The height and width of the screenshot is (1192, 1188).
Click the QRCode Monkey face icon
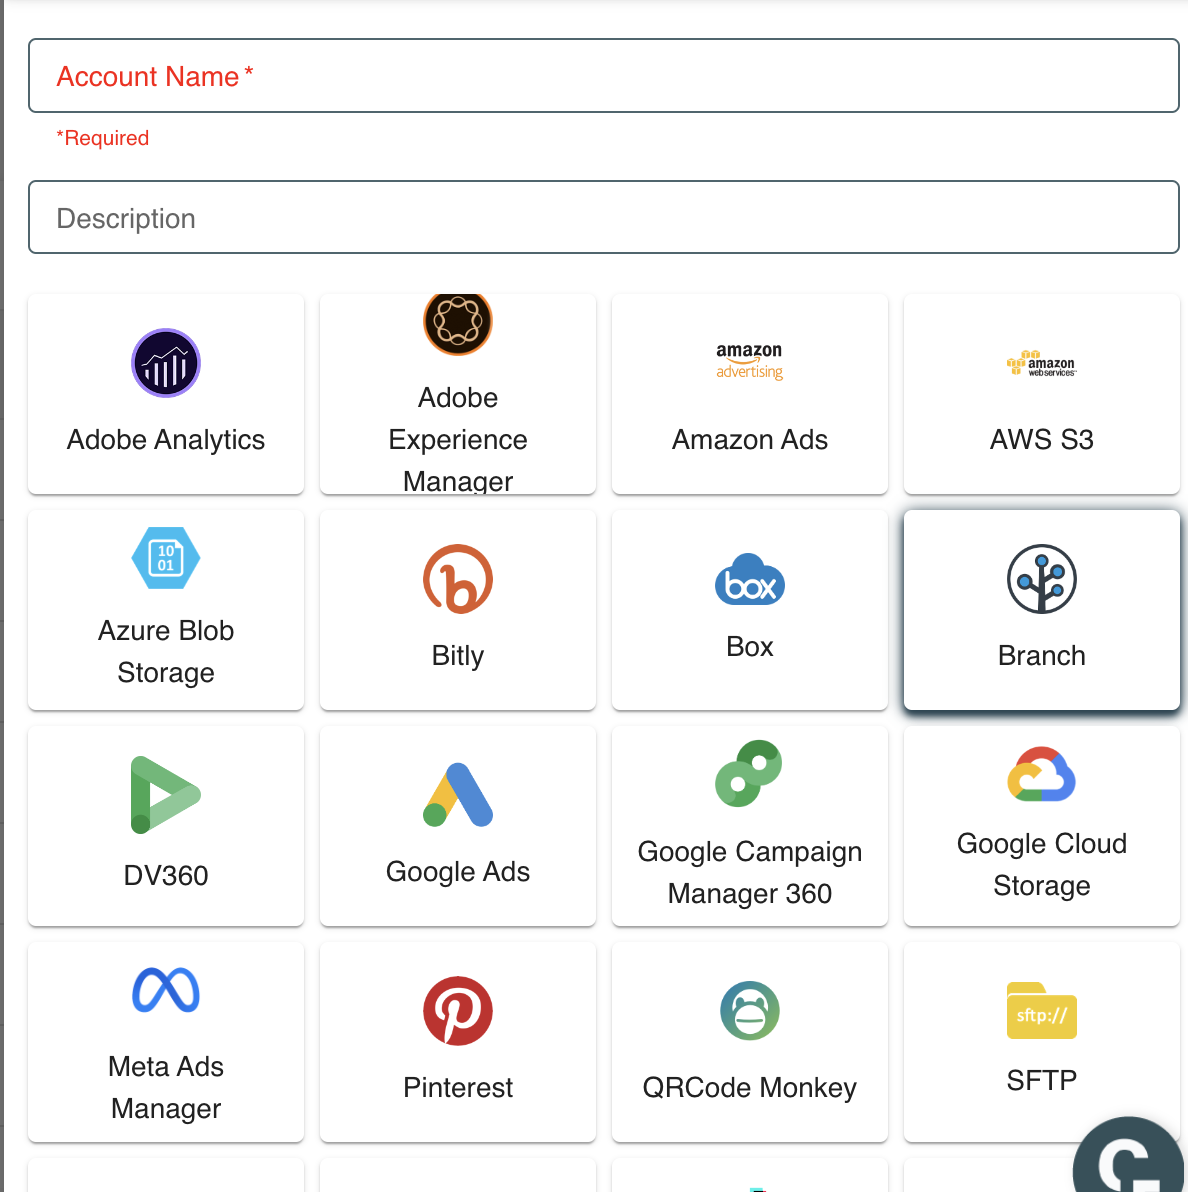tap(749, 1011)
